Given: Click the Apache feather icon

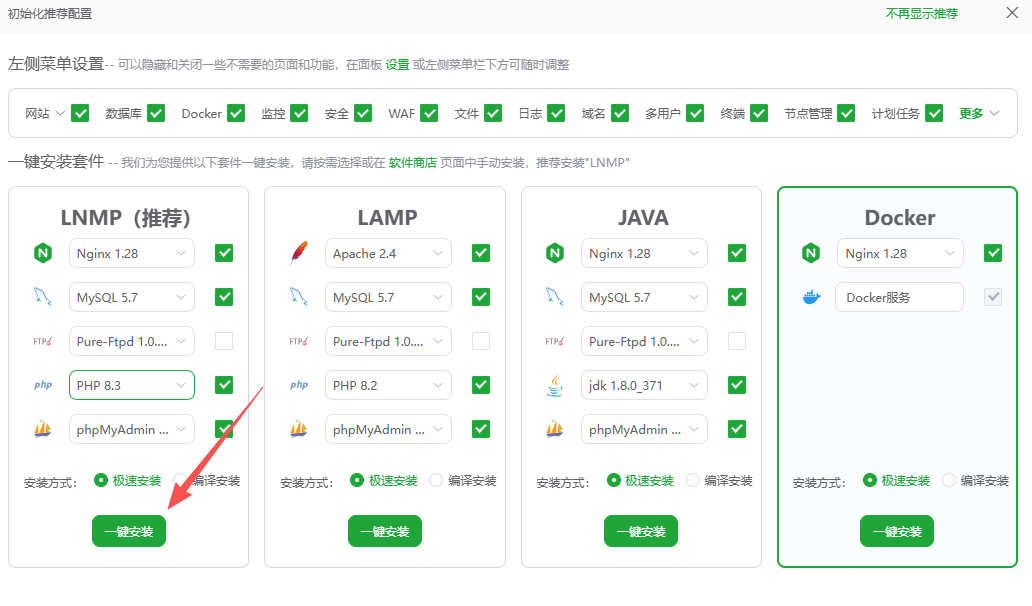Looking at the screenshot, I should coord(298,254).
